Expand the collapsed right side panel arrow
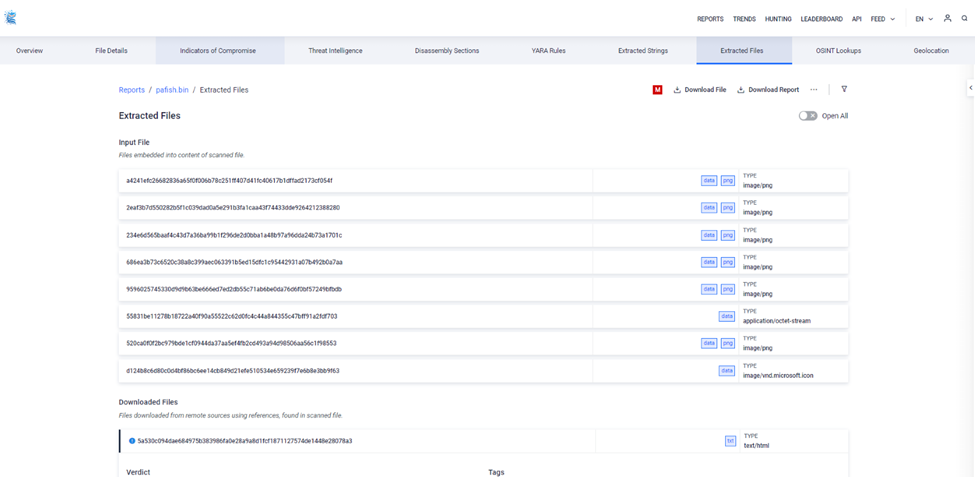 tap(970, 88)
